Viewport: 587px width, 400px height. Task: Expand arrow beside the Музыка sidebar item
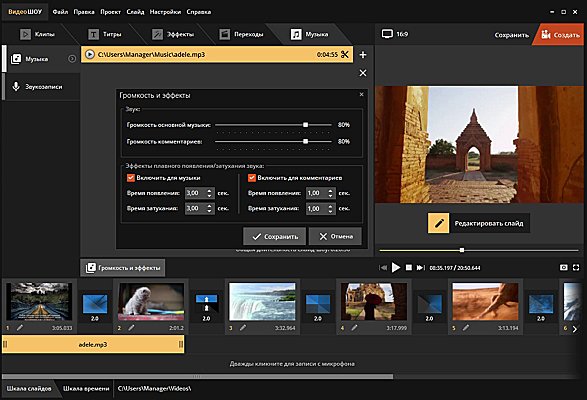coord(72,59)
